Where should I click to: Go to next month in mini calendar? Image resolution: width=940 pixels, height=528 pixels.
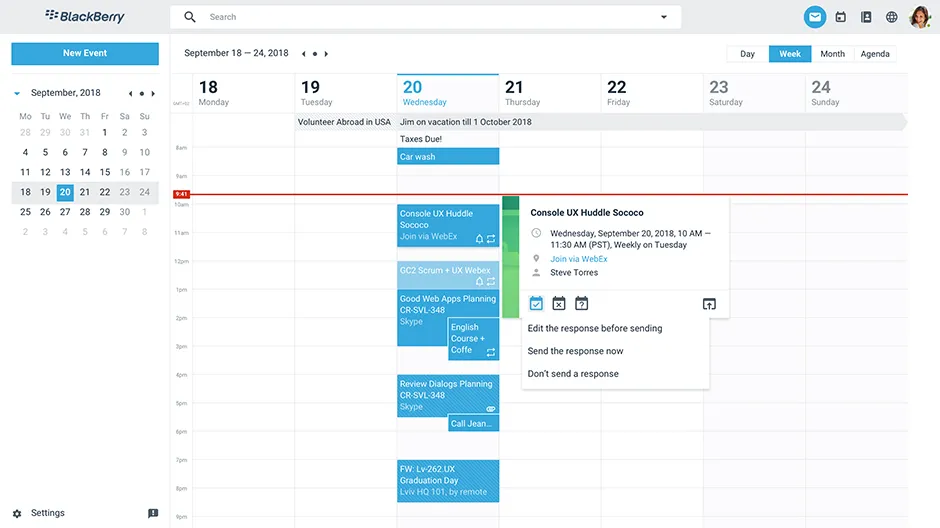[153, 93]
